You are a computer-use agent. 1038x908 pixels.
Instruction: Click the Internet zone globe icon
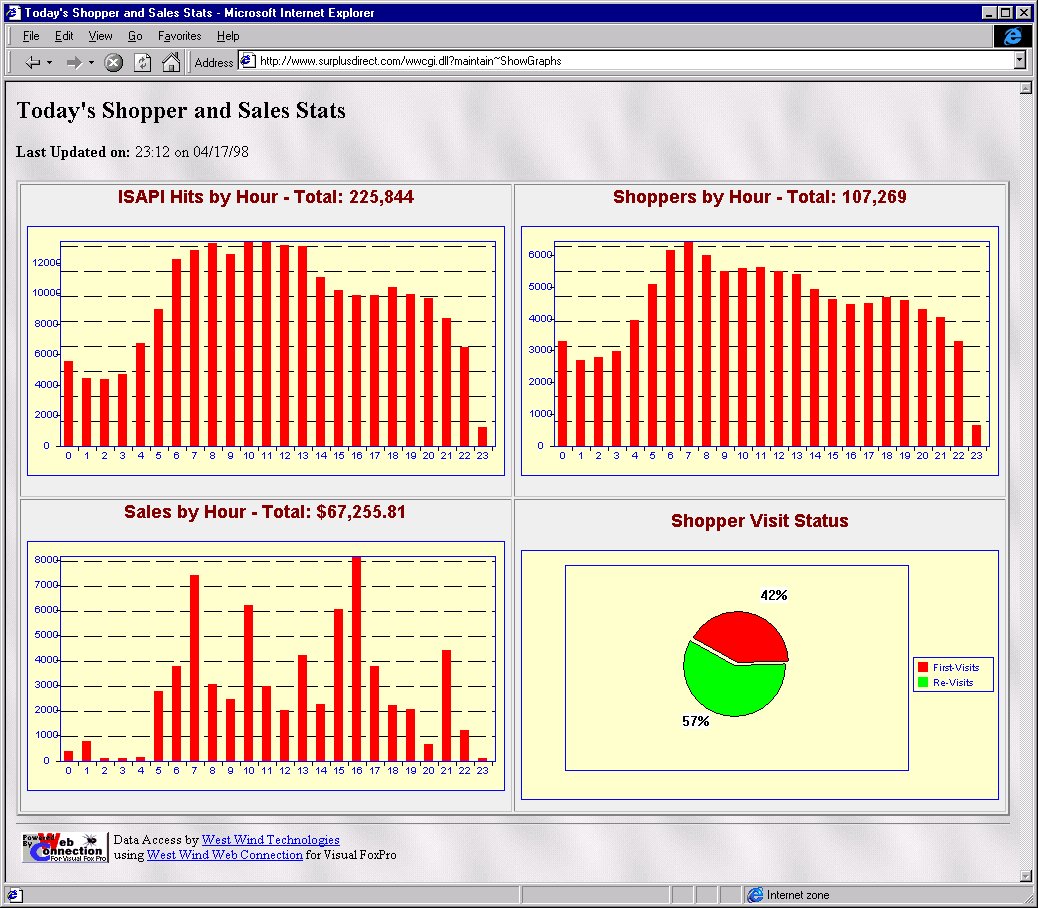pos(755,895)
